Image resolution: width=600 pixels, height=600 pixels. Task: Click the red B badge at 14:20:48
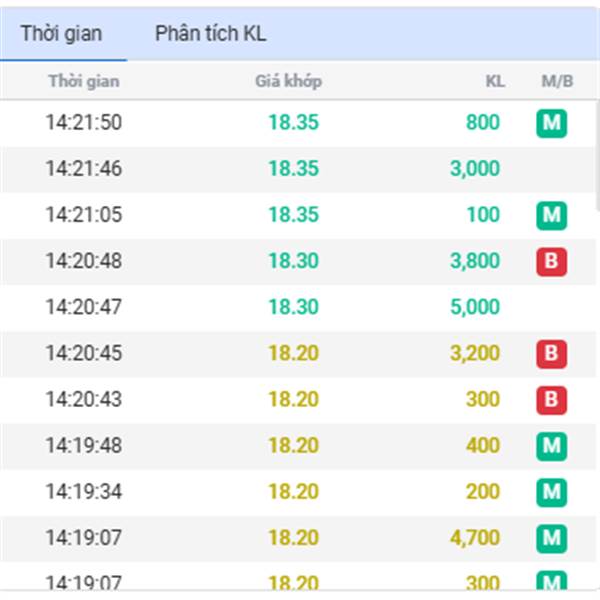pyautogui.click(x=551, y=261)
